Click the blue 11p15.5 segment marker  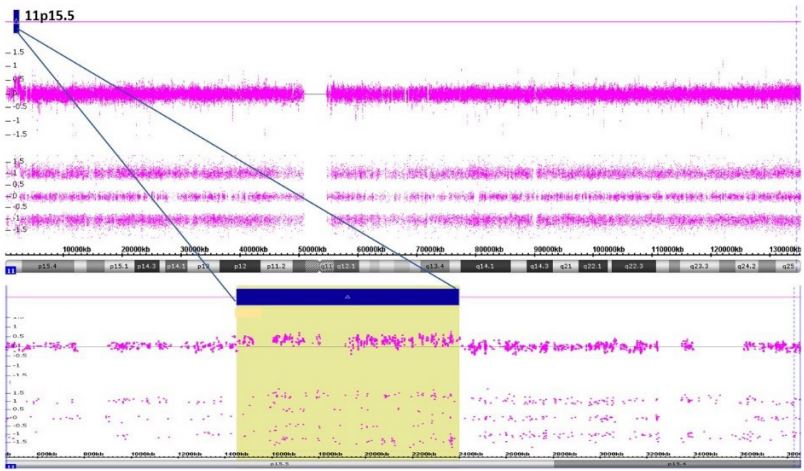(16, 20)
